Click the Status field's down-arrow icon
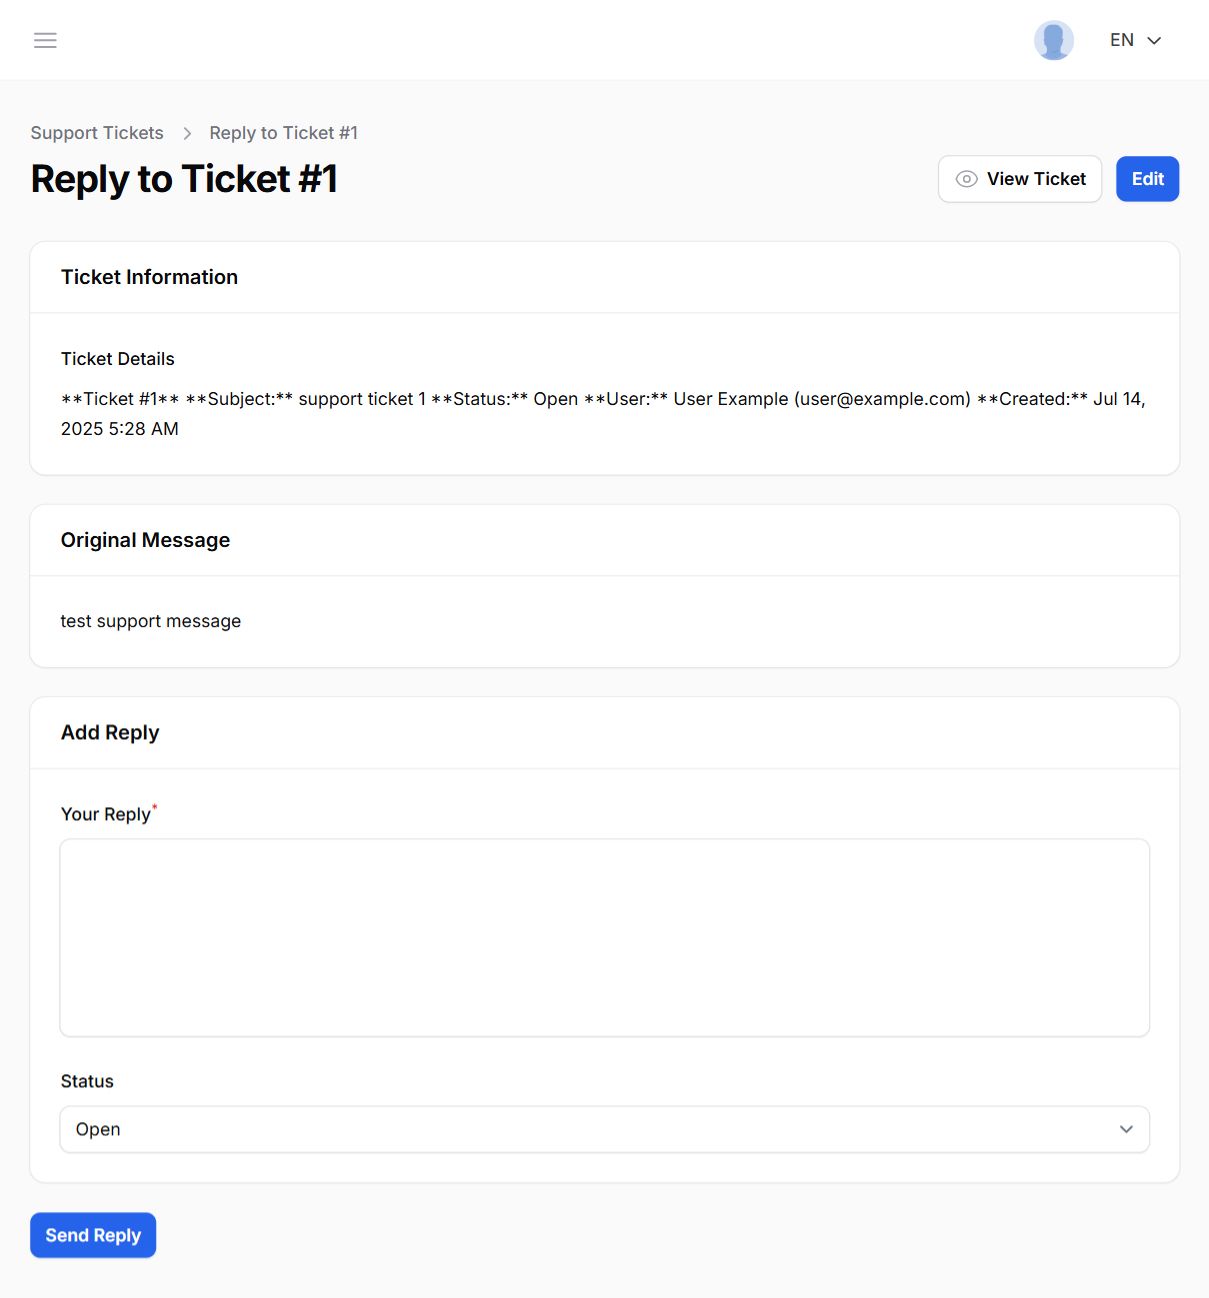Viewport: 1209px width, 1298px height. click(x=1126, y=1129)
